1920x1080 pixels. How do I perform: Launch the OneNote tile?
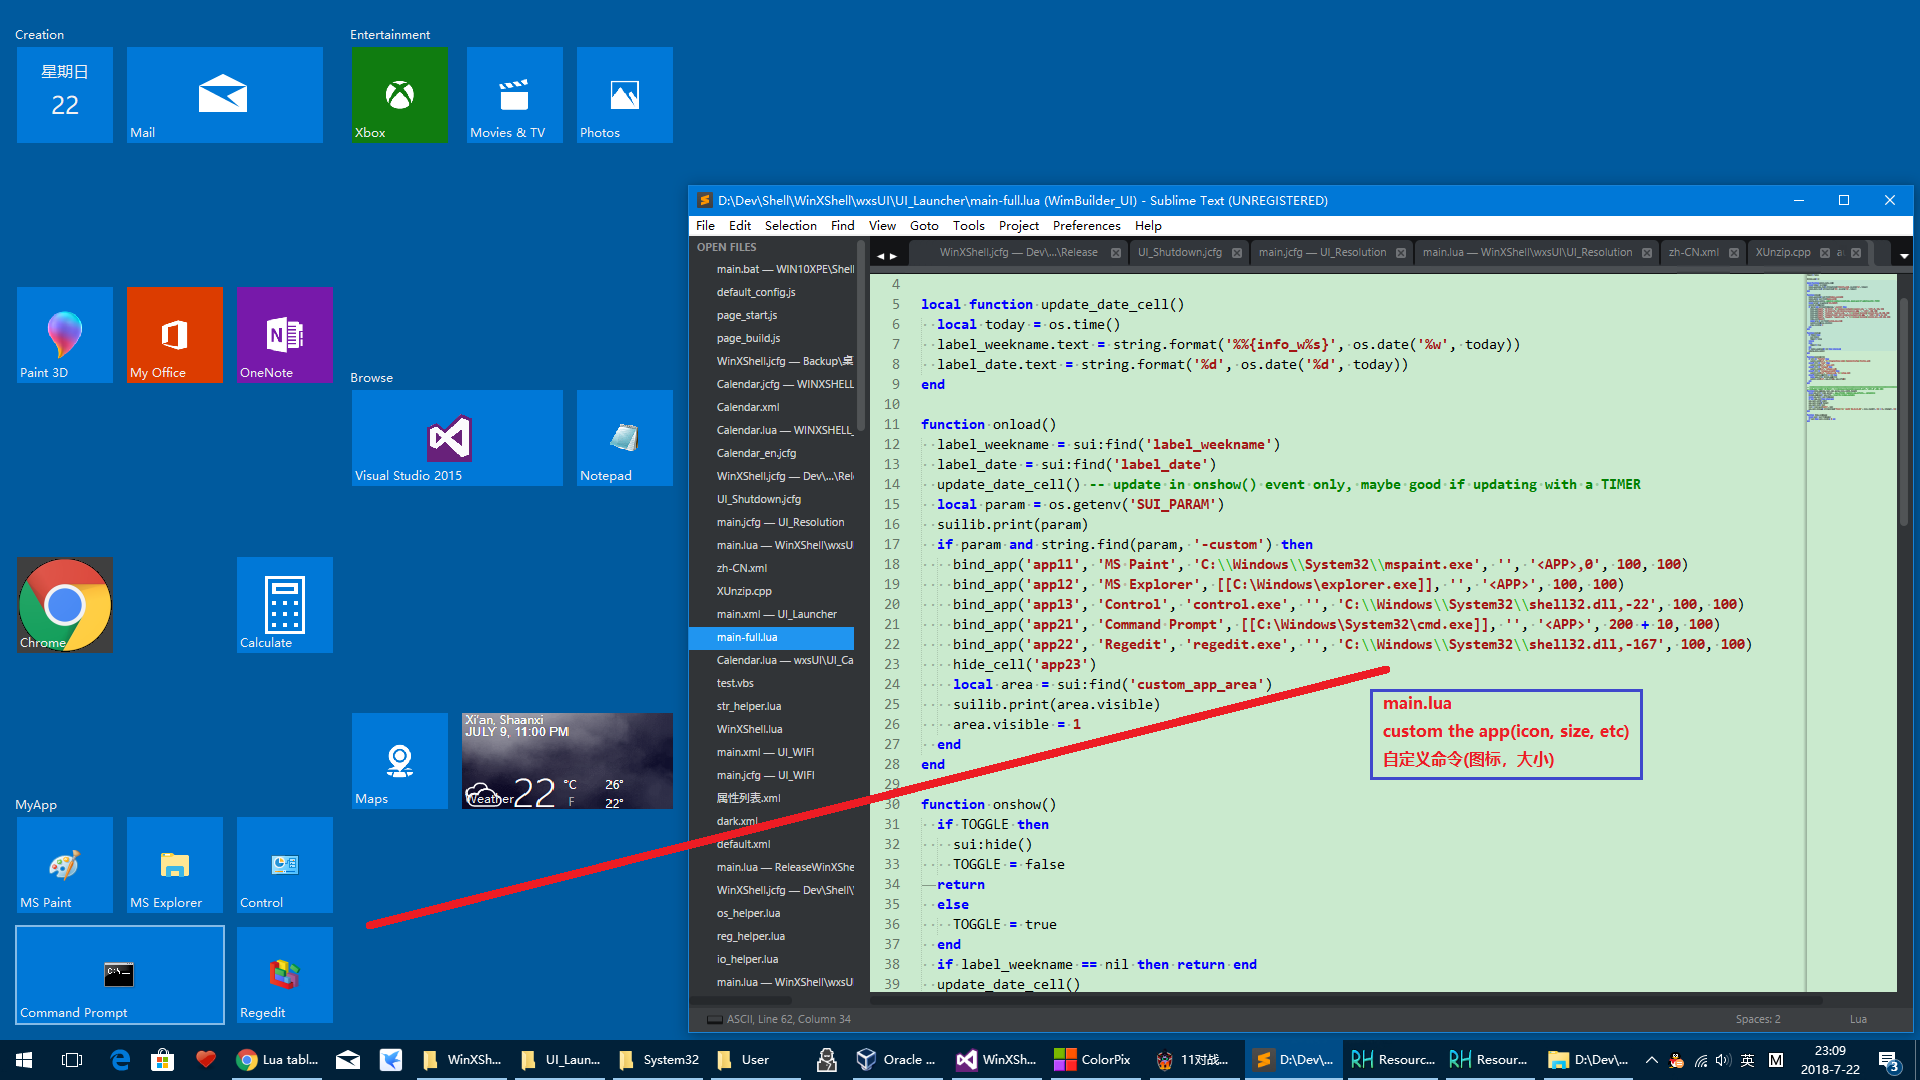pyautogui.click(x=285, y=335)
